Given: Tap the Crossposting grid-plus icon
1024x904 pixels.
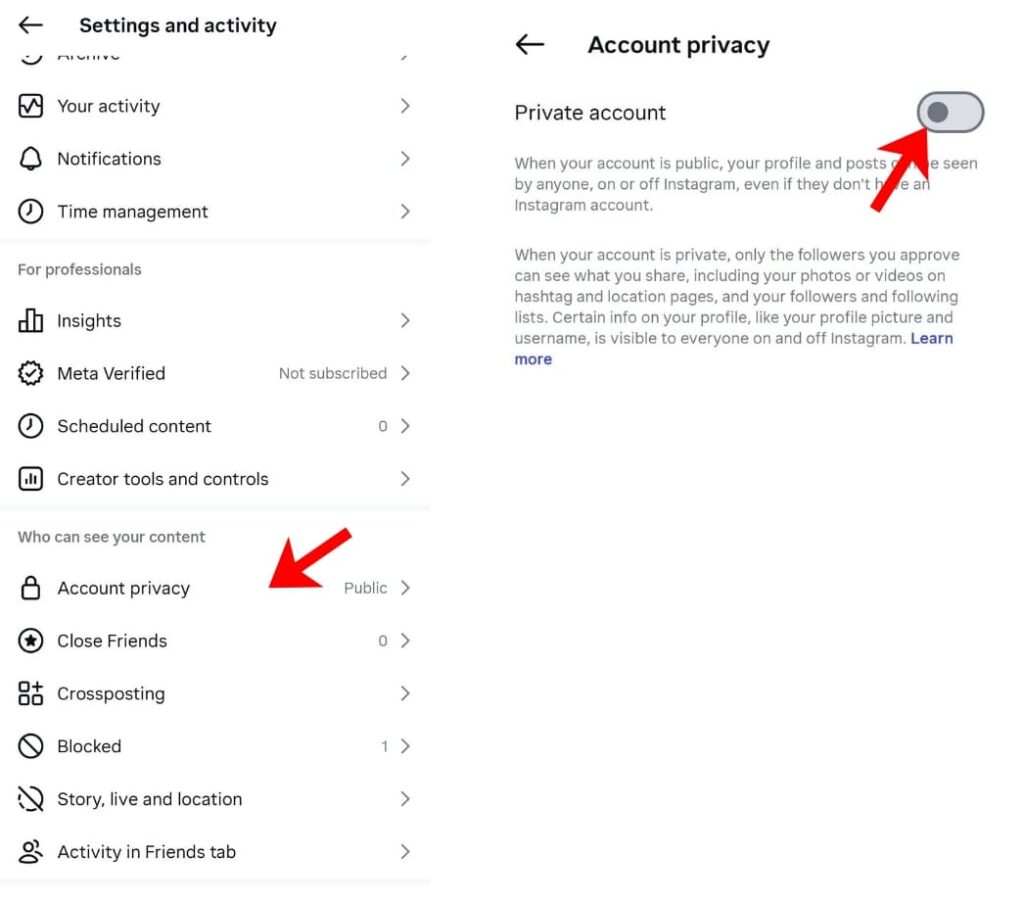Looking at the screenshot, I should click(31, 694).
